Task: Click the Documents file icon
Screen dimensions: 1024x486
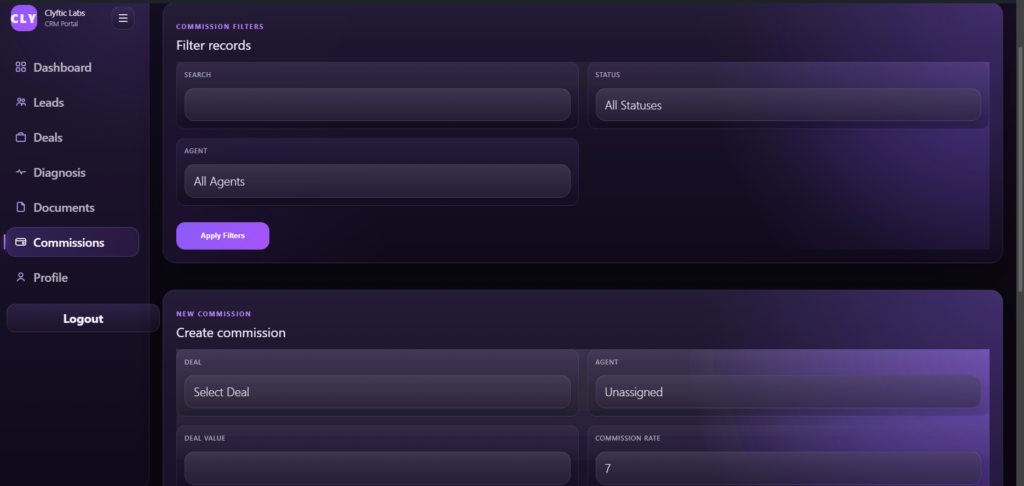Action: click(21, 207)
